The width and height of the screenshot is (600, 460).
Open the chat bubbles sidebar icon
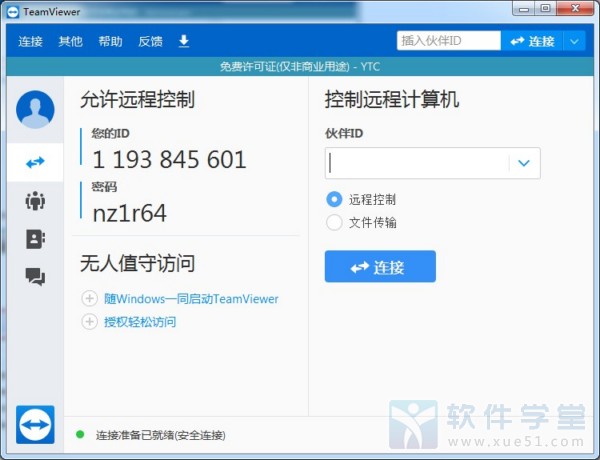click(35, 276)
